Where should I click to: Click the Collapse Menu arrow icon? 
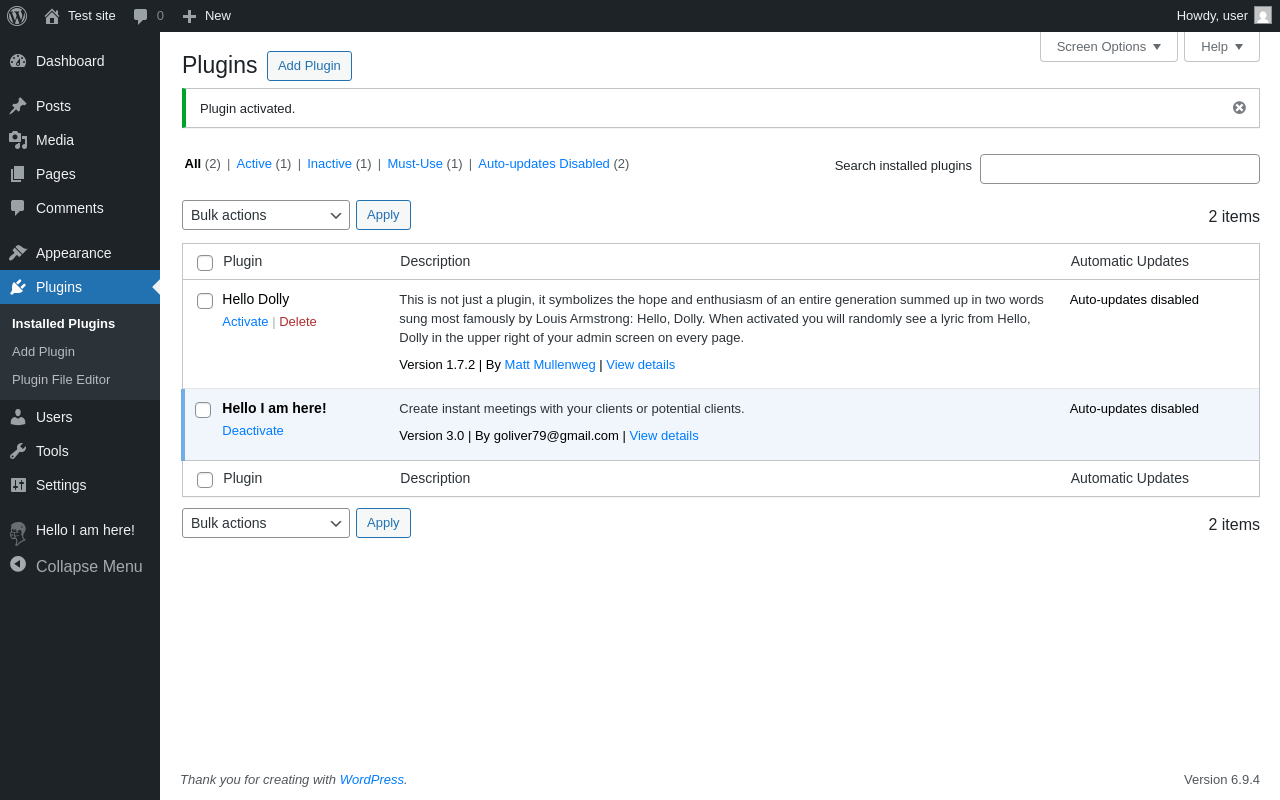[x=18, y=564]
